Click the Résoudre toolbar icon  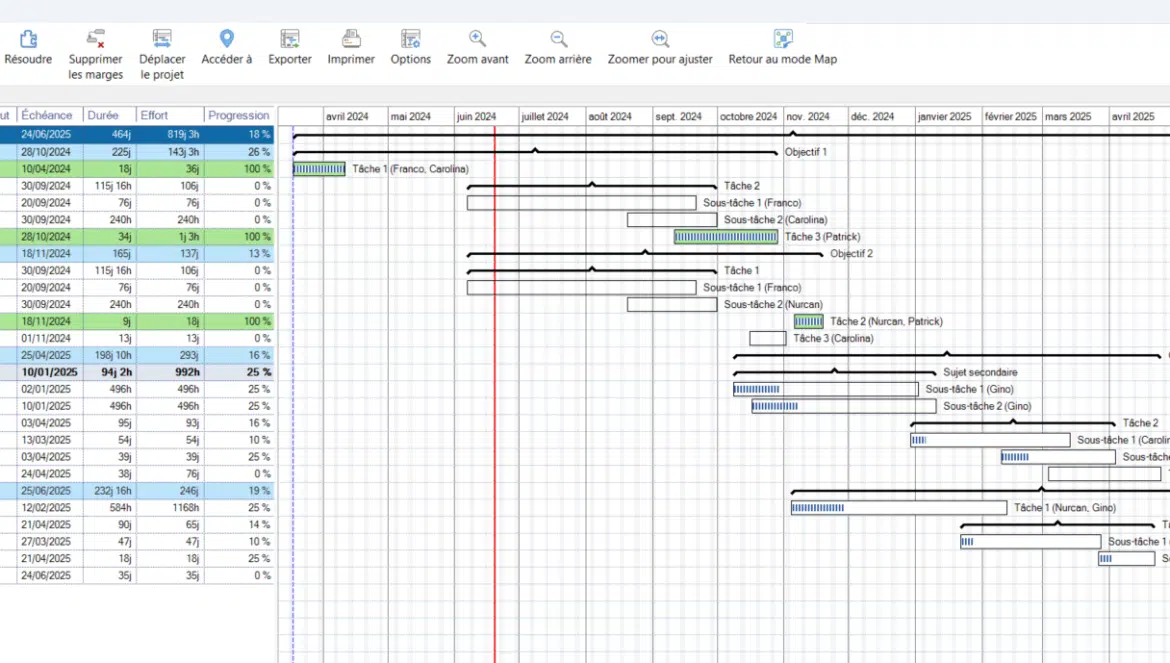28,39
